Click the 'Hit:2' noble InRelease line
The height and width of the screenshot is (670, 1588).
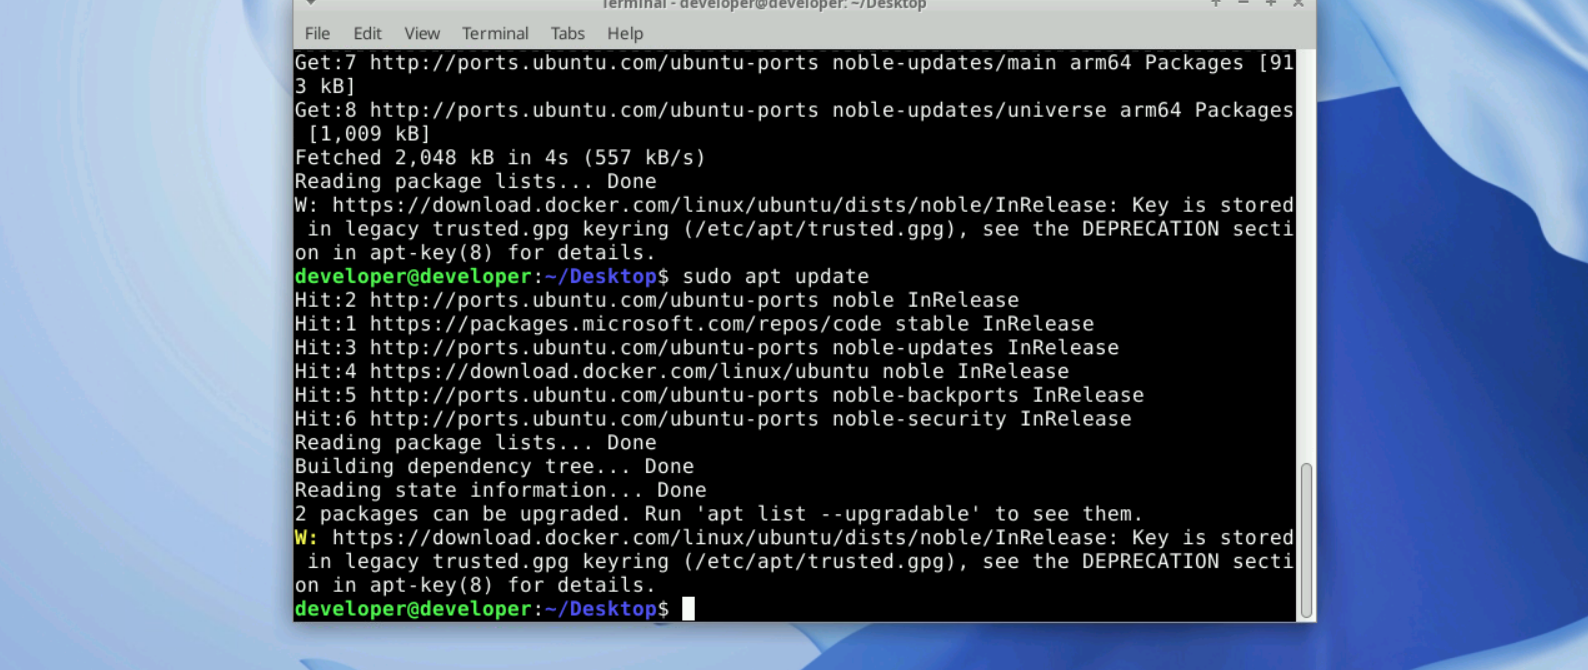point(657,300)
